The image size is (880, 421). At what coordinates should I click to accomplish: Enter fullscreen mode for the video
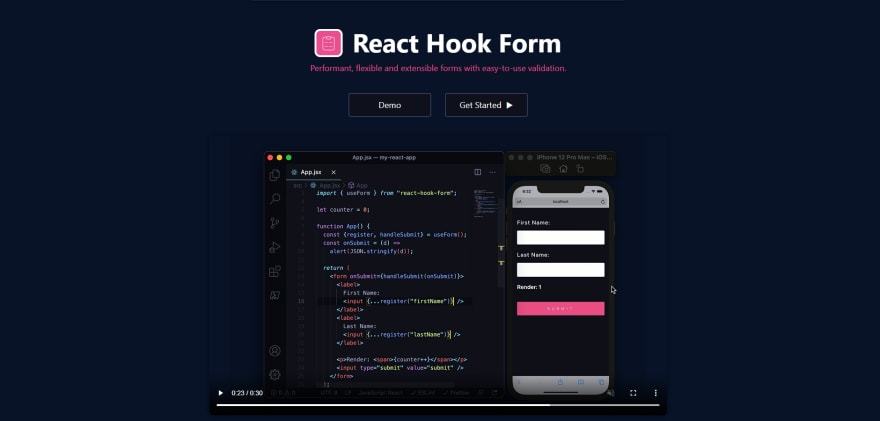click(633, 393)
